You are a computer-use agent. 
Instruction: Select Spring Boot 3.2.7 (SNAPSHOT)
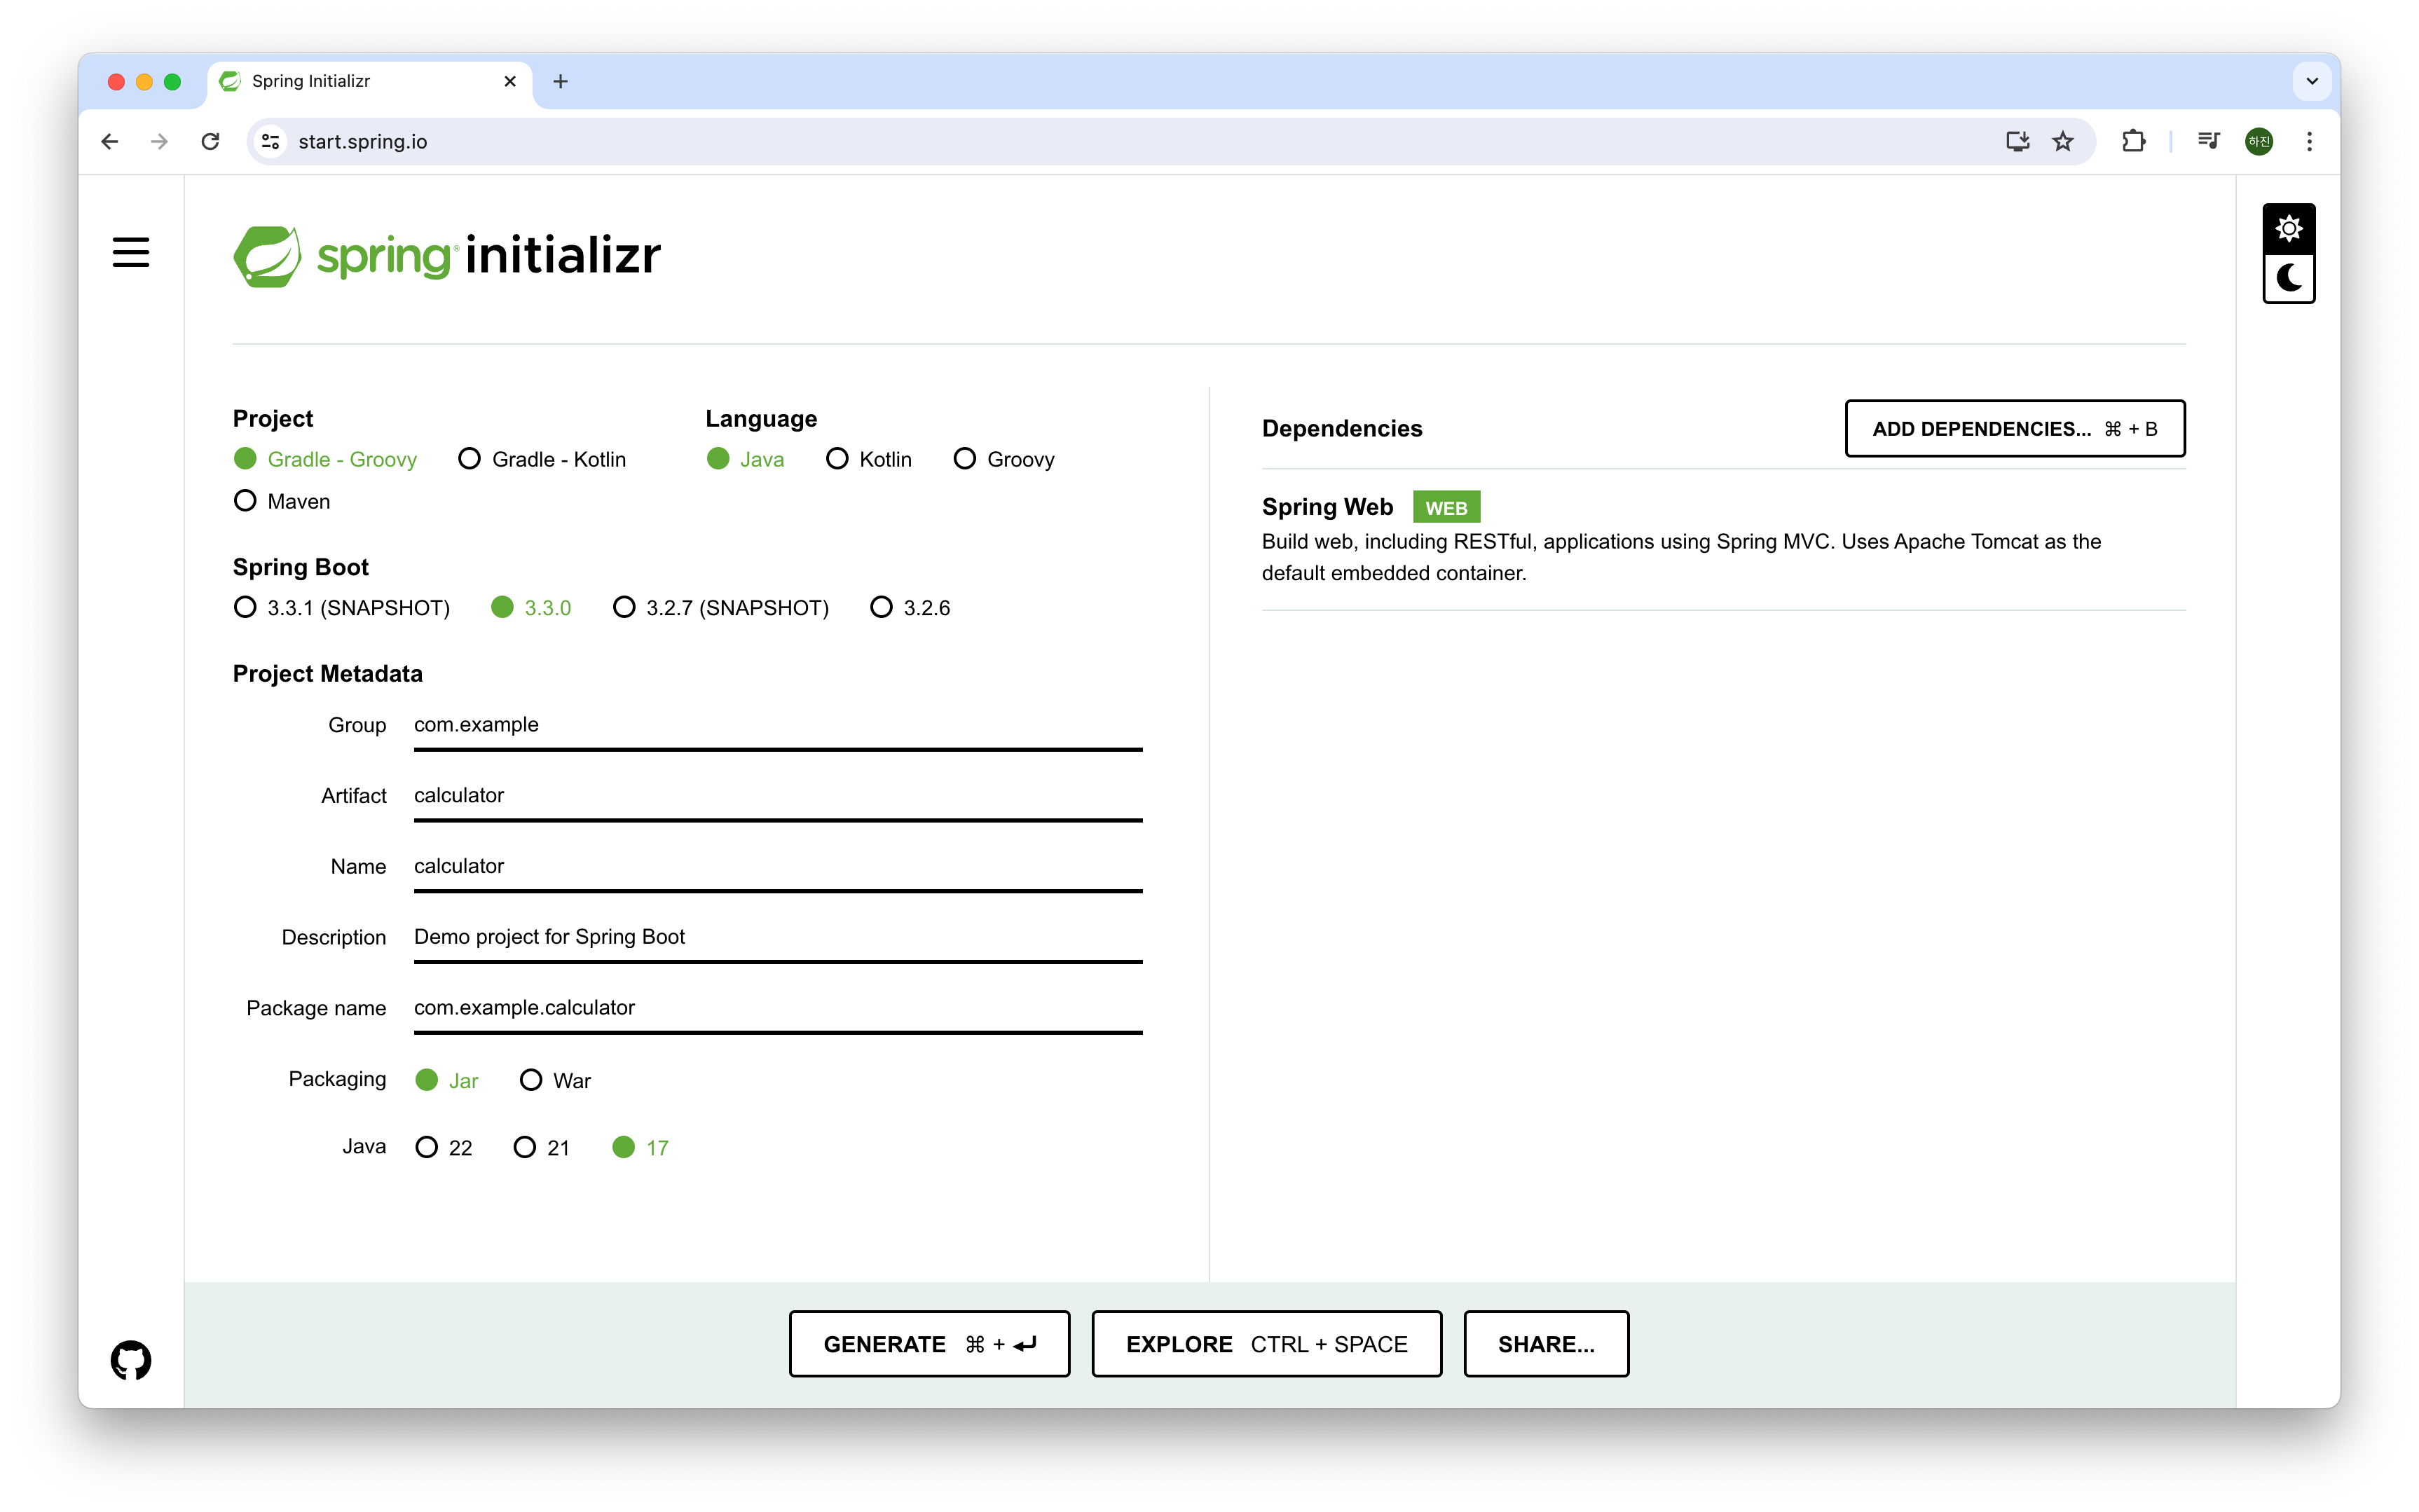tap(720, 607)
